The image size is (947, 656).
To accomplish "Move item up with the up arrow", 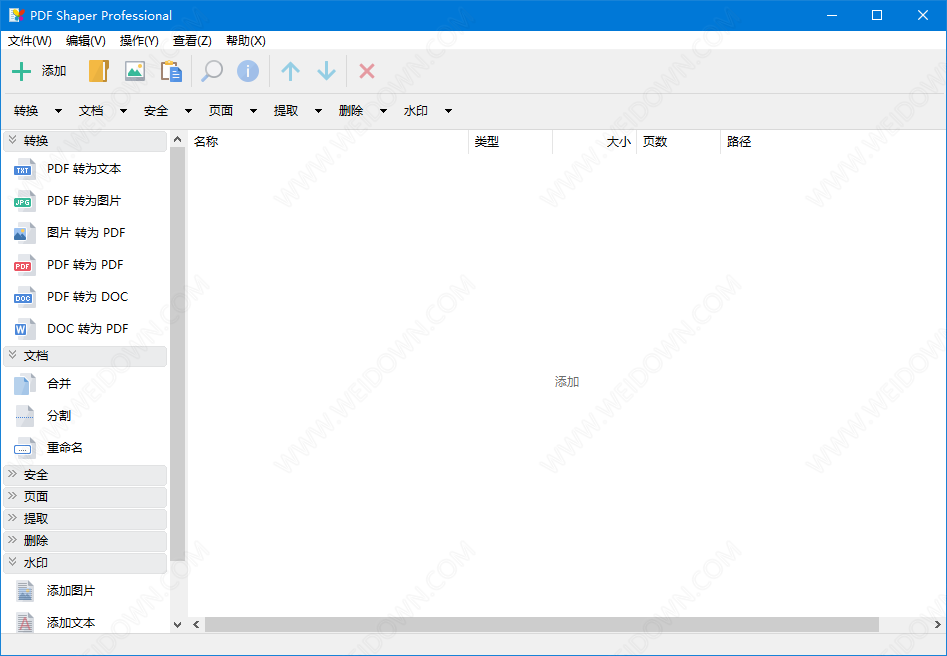I will 290,71.
